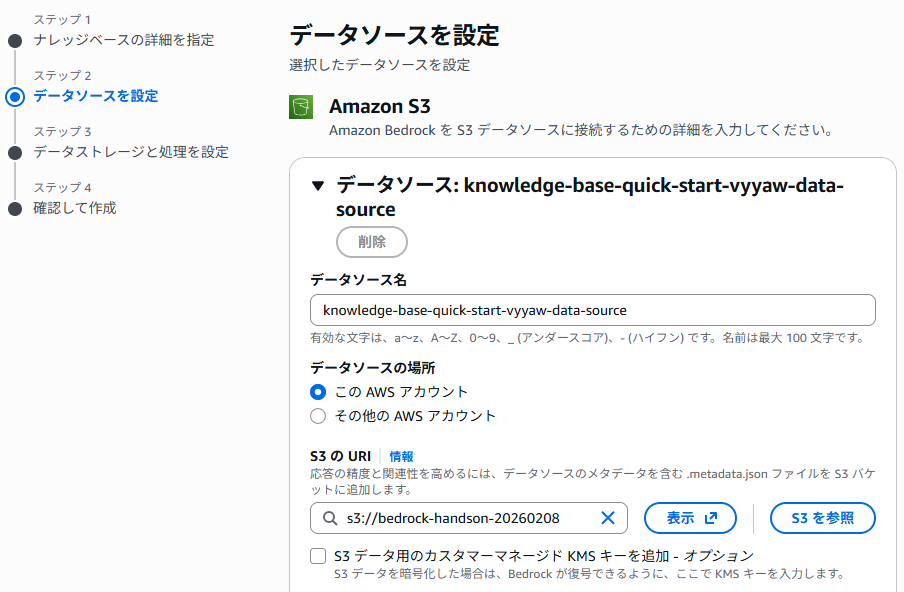The image size is (904, 592).
Task: Click the 'S3 を参照' button
Action: [822, 518]
